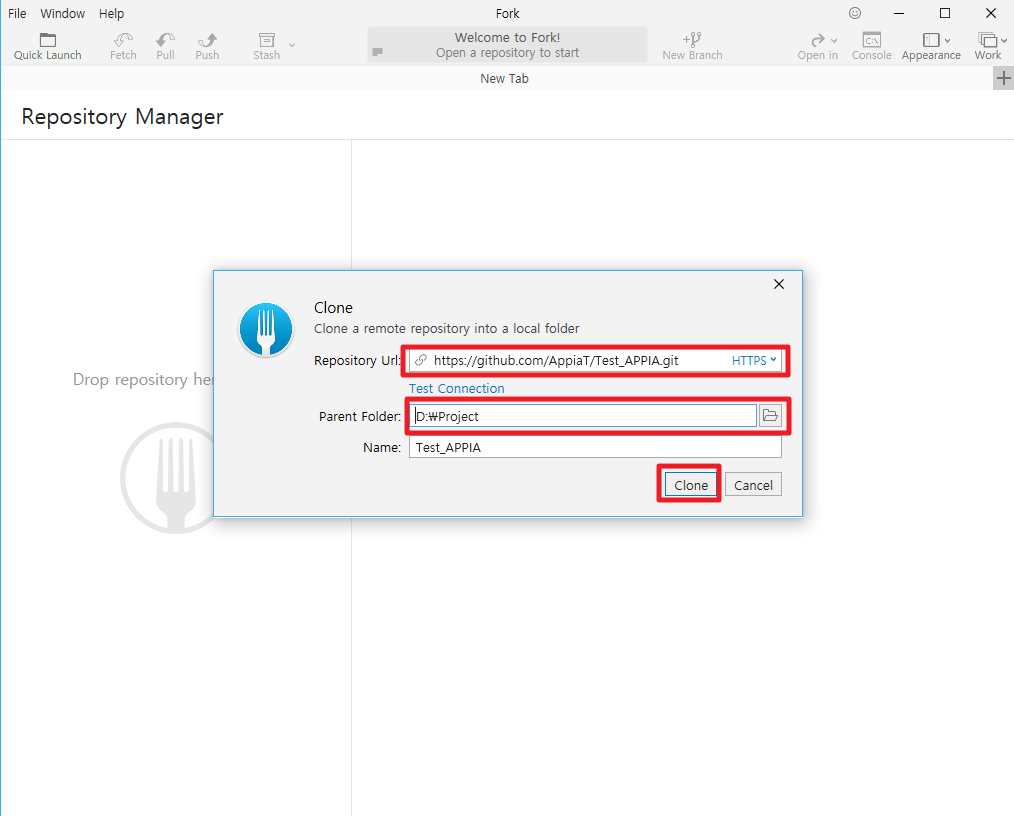Add a new tab with plus button
The width and height of the screenshot is (1014, 816).
click(1004, 78)
